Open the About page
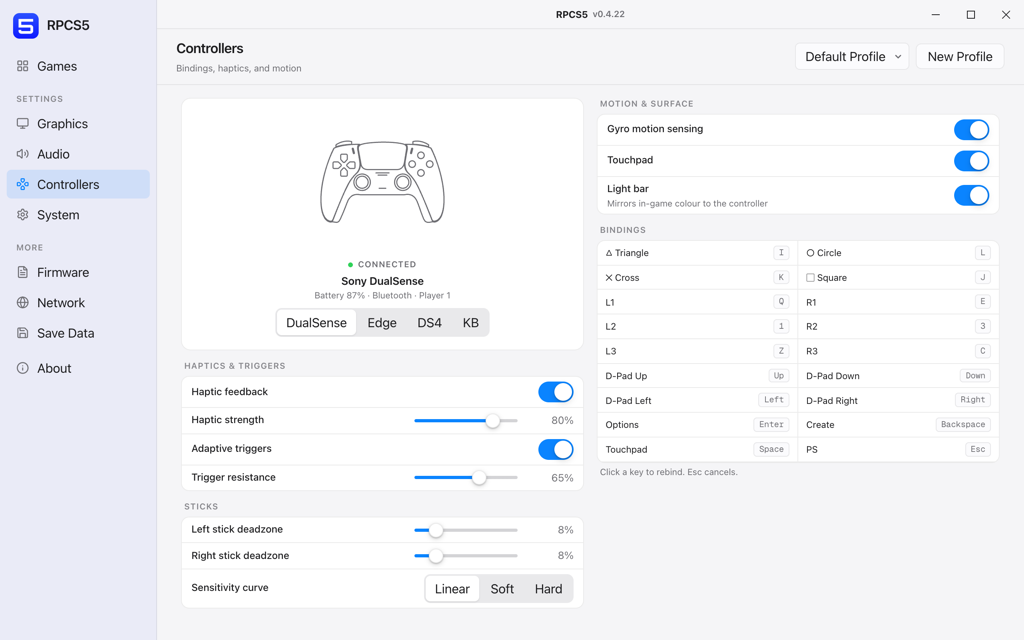 click(x=78, y=368)
